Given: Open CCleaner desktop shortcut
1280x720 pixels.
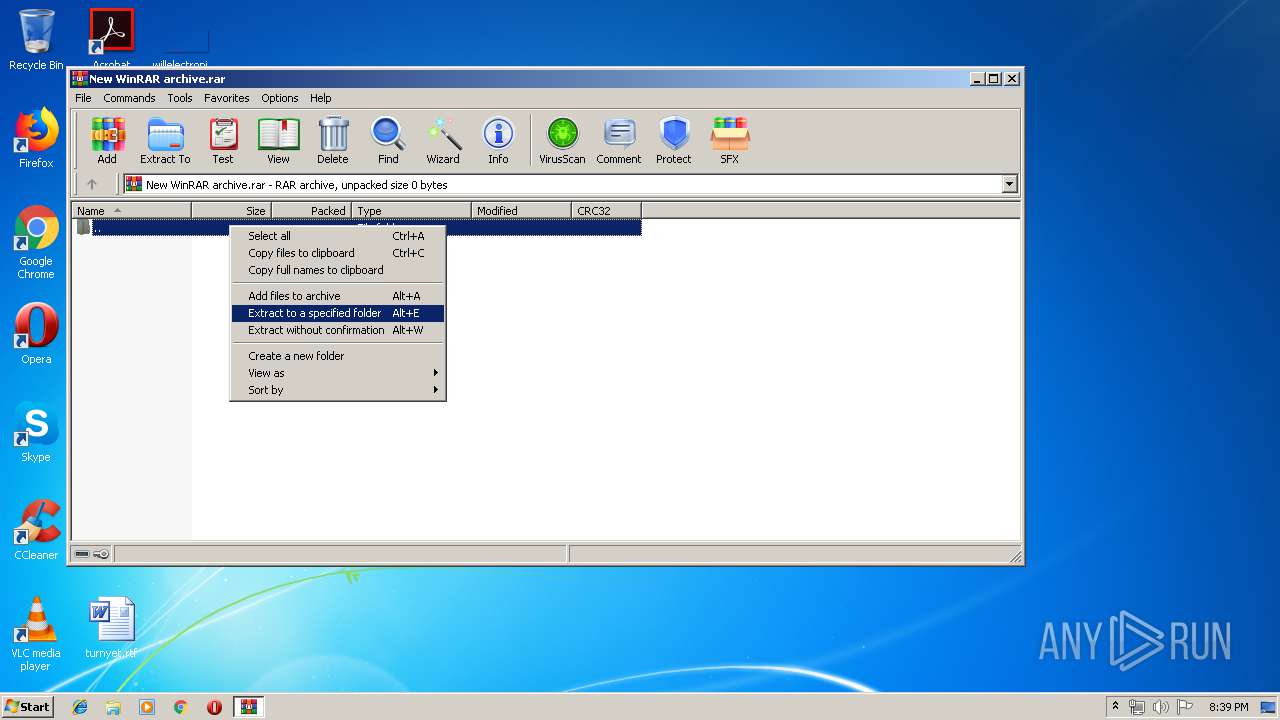Looking at the screenshot, I should coord(36,530).
